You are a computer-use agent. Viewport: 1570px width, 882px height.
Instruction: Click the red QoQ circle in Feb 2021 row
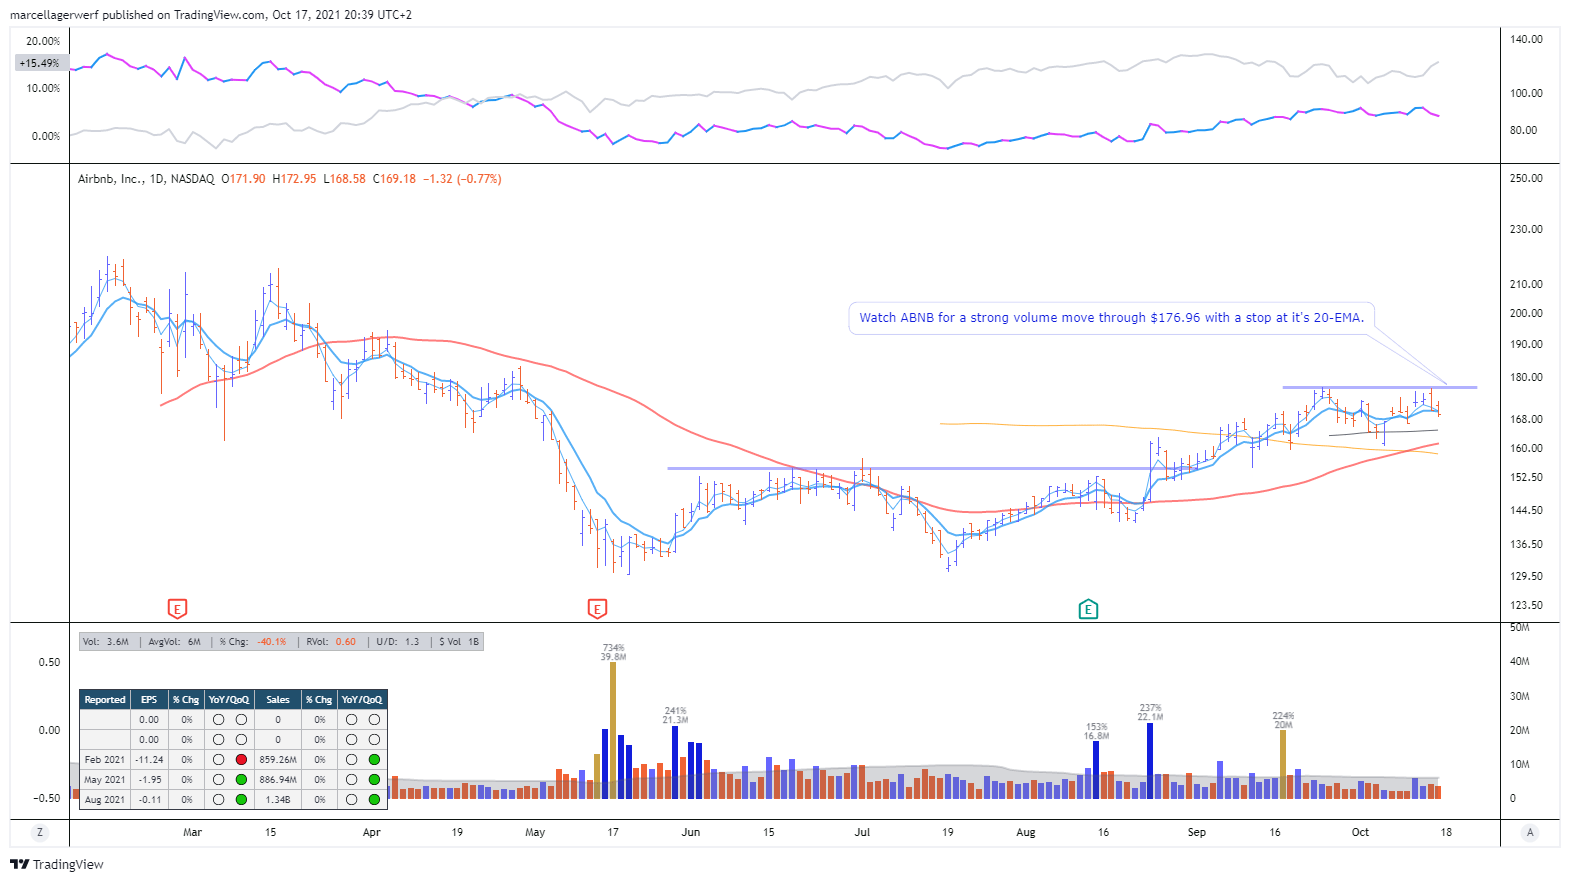coord(241,759)
